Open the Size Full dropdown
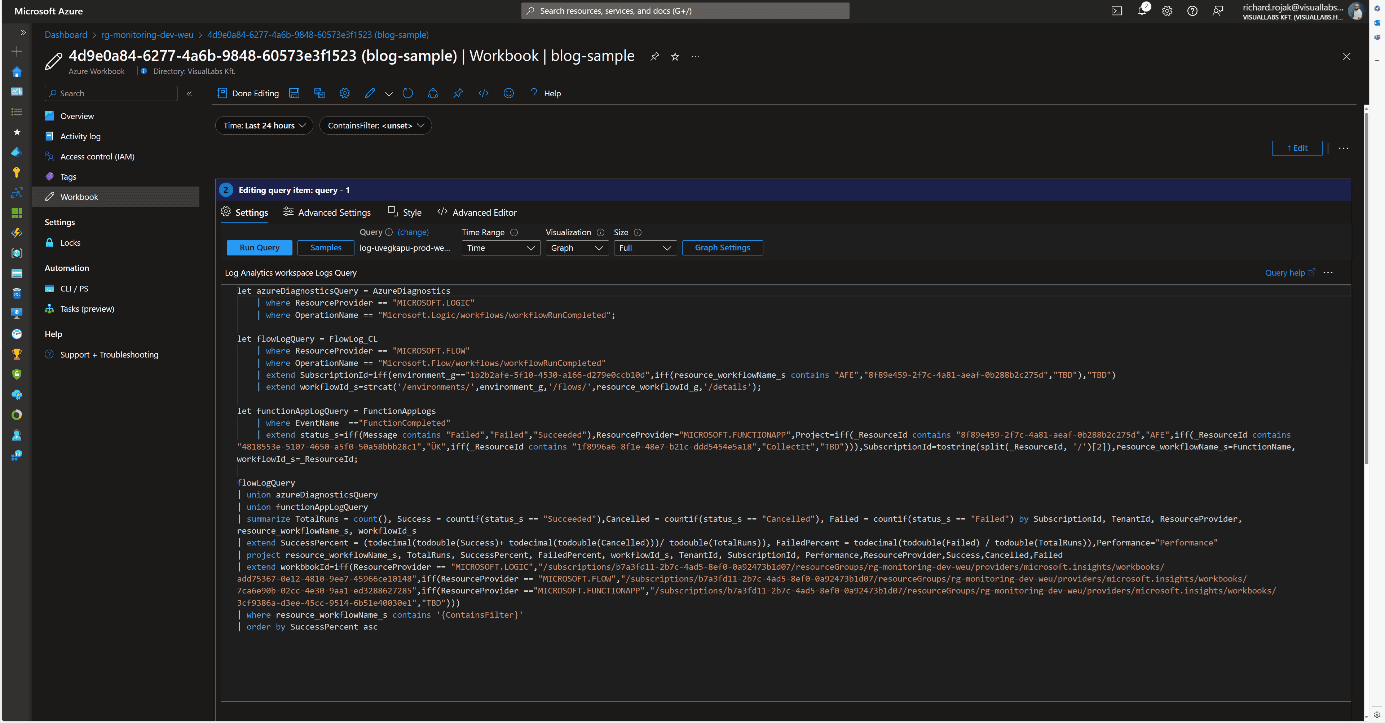This screenshot has width=1385, height=723. 645,248
